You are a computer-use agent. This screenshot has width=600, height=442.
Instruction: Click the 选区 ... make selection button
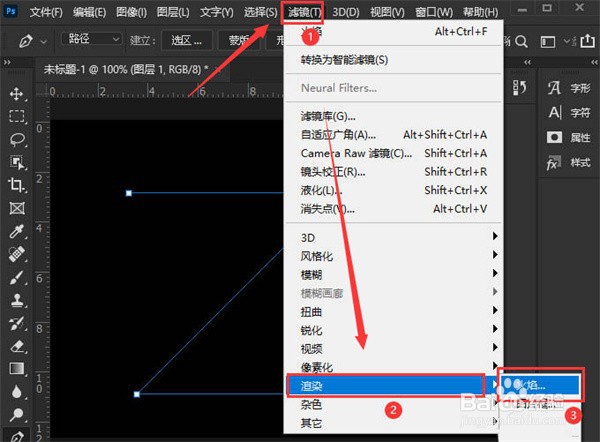coord(186,40)
